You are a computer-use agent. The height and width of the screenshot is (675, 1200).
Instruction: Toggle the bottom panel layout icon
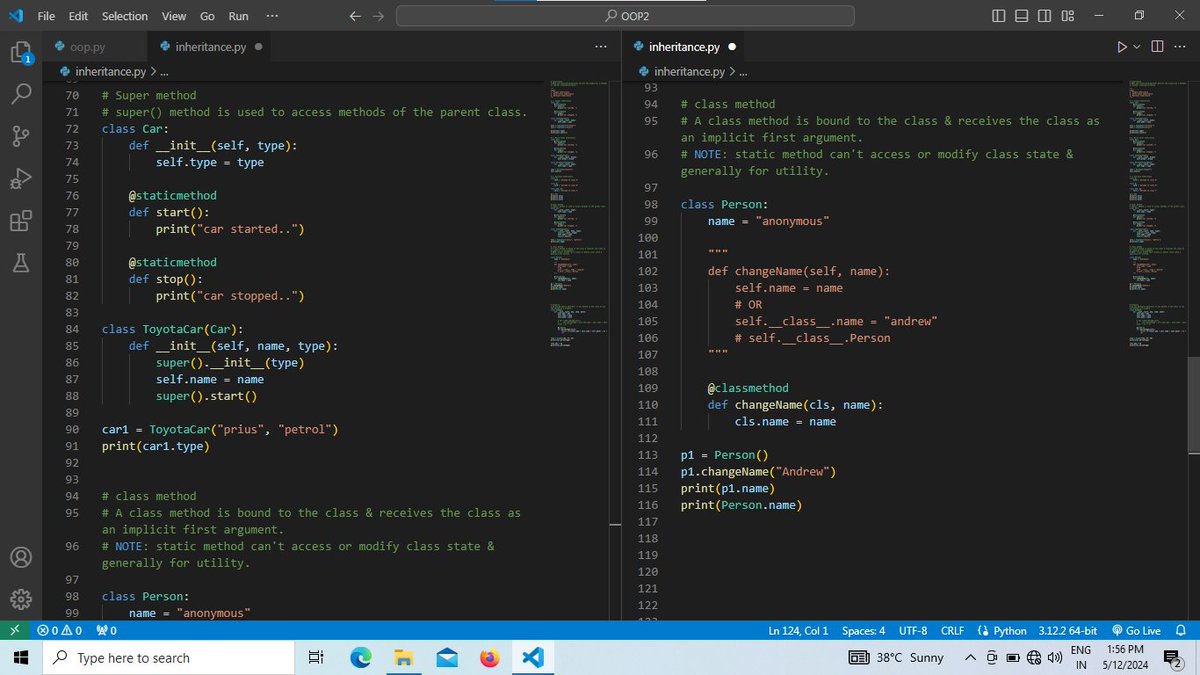1023,16
